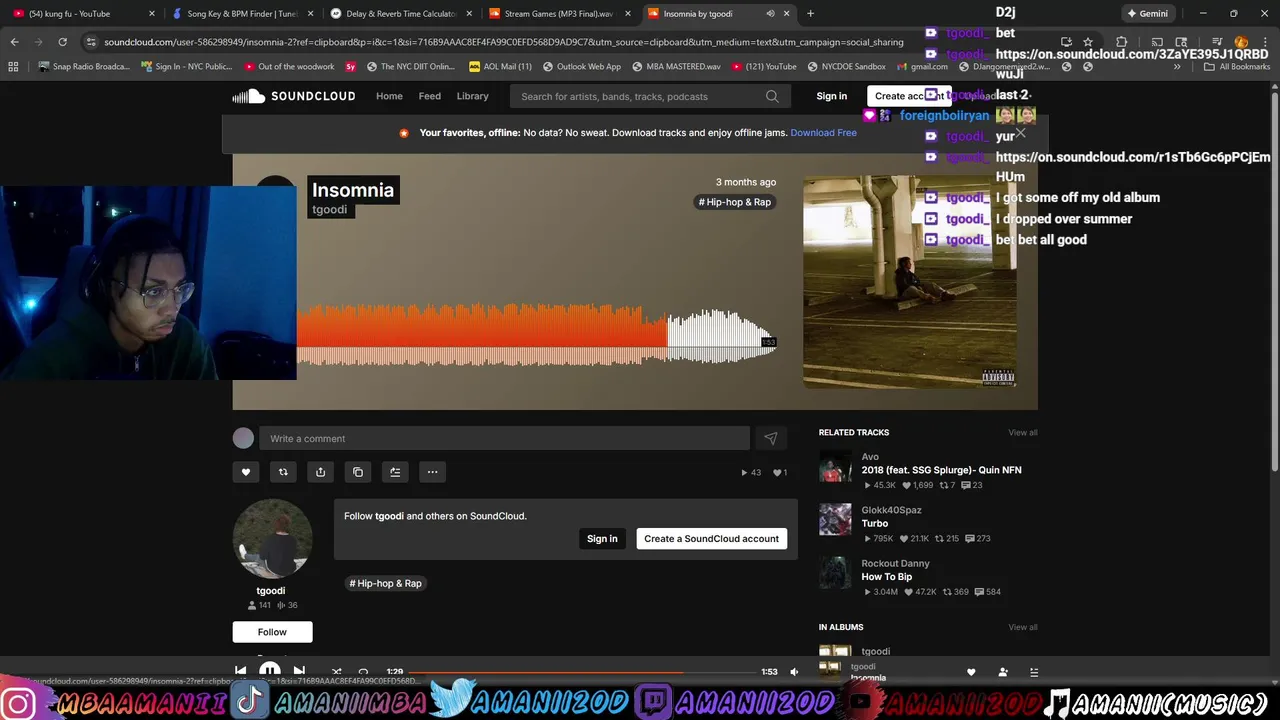
Task: Open Feed in SoundCloud navigation
Action: coord(430,97)
